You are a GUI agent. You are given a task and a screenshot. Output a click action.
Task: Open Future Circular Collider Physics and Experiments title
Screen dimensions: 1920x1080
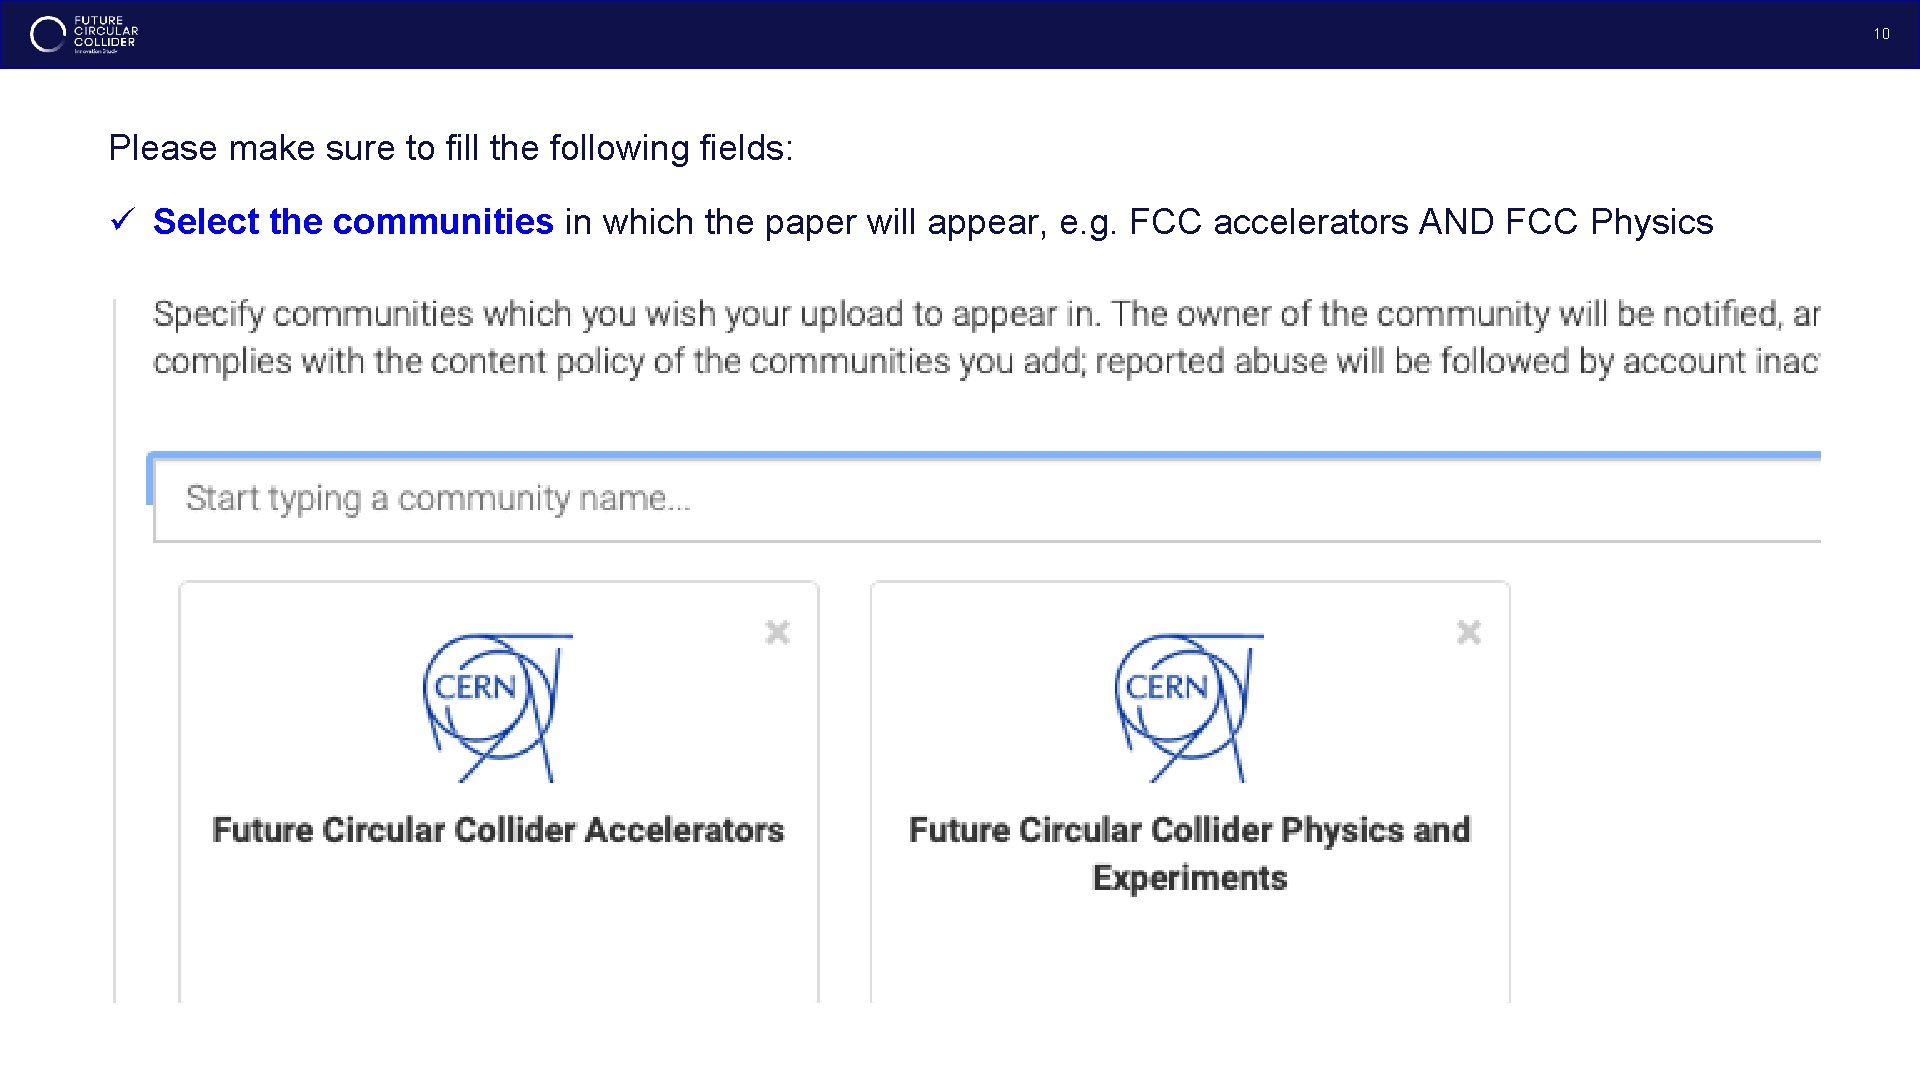tap(1189, 830)
